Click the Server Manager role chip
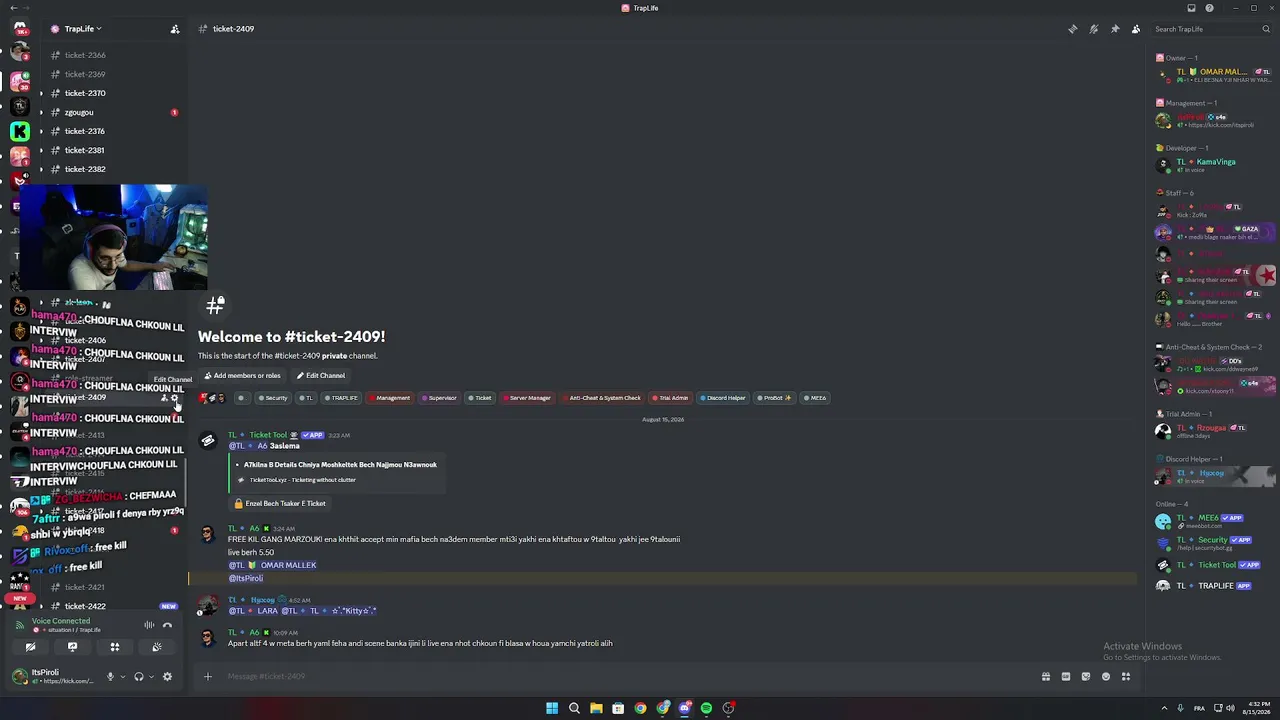The width and height of the screenshot is (1280, 720). pyautogui.click(x=527, y=398)
